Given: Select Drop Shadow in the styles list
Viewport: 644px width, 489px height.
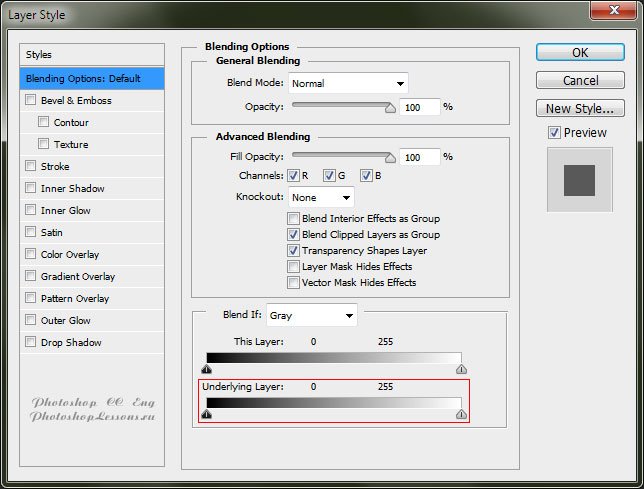Looking at the screenshot, I should [71, 342].
